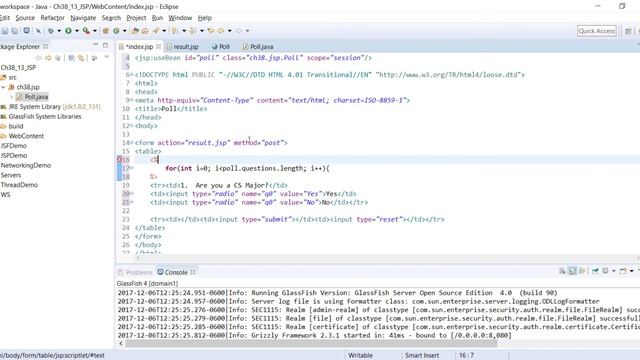The height and width of the screenshot is (360, 640).
Task: Open the Navigate menu
Action: click(83, 18)
